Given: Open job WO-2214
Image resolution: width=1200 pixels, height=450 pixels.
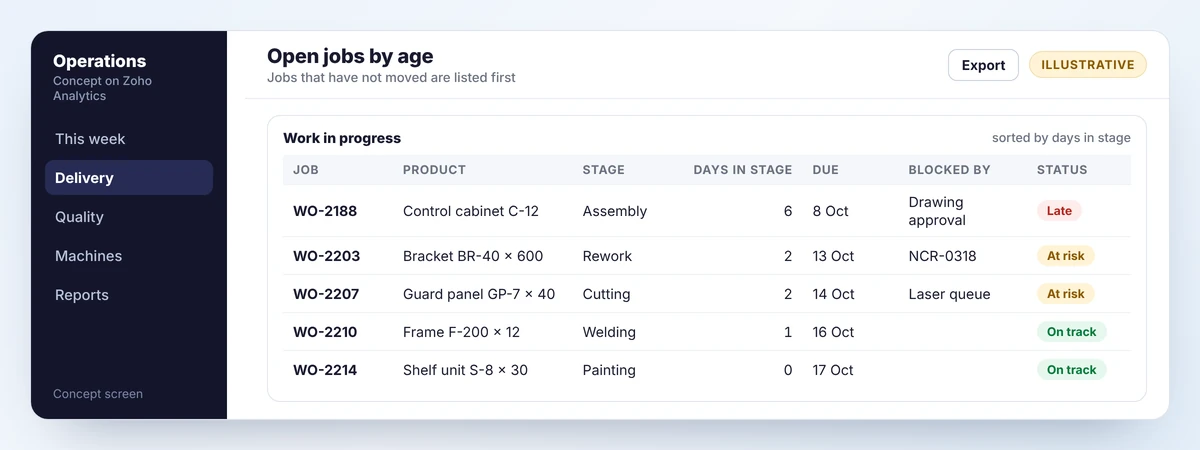Looking at the screenshot, I should (325, 370).
